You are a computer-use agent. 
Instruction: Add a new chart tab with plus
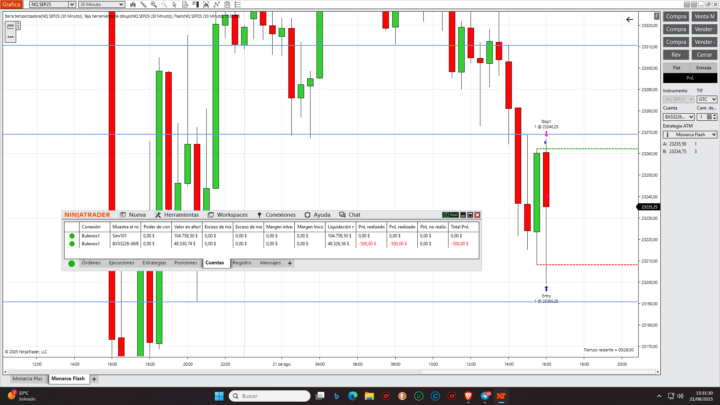click(x=94, y=379)
